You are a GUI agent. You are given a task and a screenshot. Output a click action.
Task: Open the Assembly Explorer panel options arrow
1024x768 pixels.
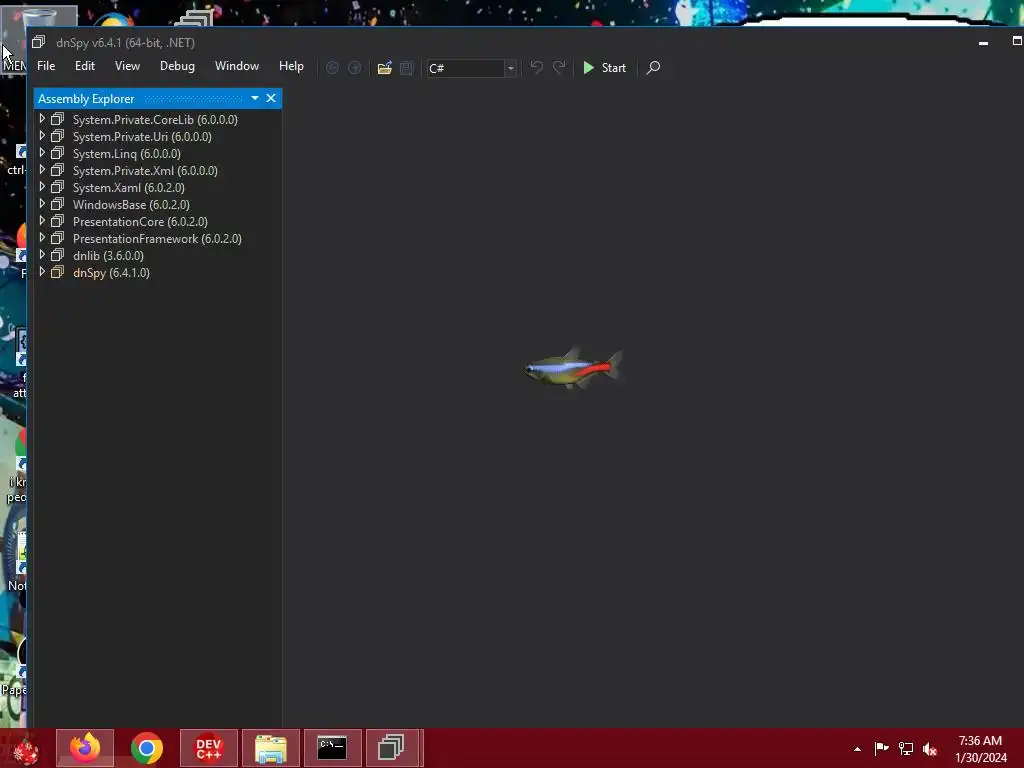click(x=255, y=98)
